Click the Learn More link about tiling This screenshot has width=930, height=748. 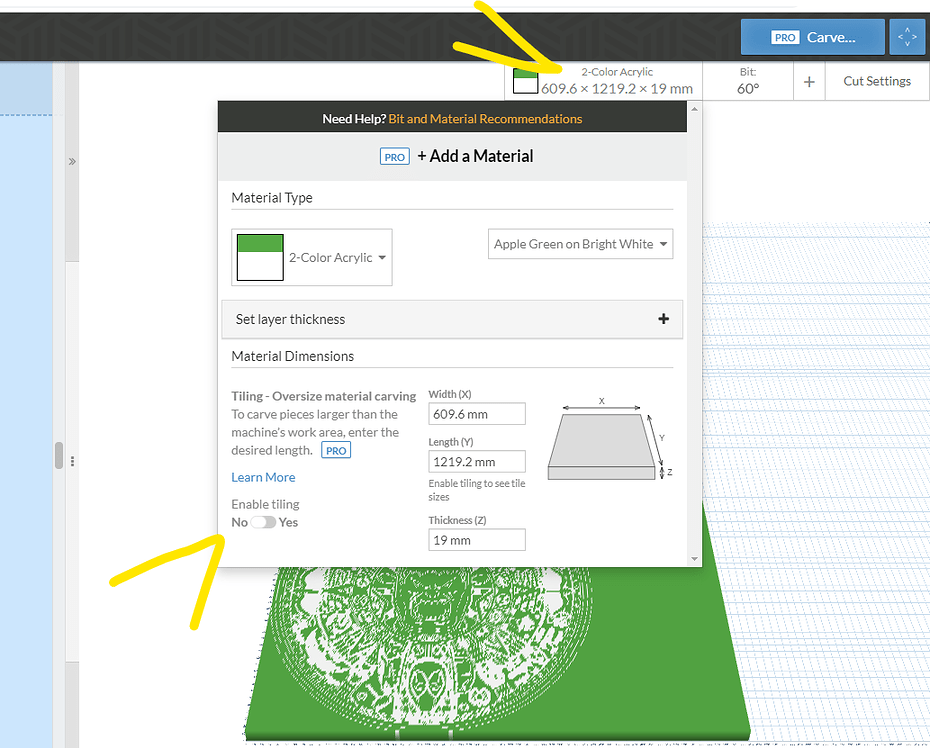click(x=263, y=477)
